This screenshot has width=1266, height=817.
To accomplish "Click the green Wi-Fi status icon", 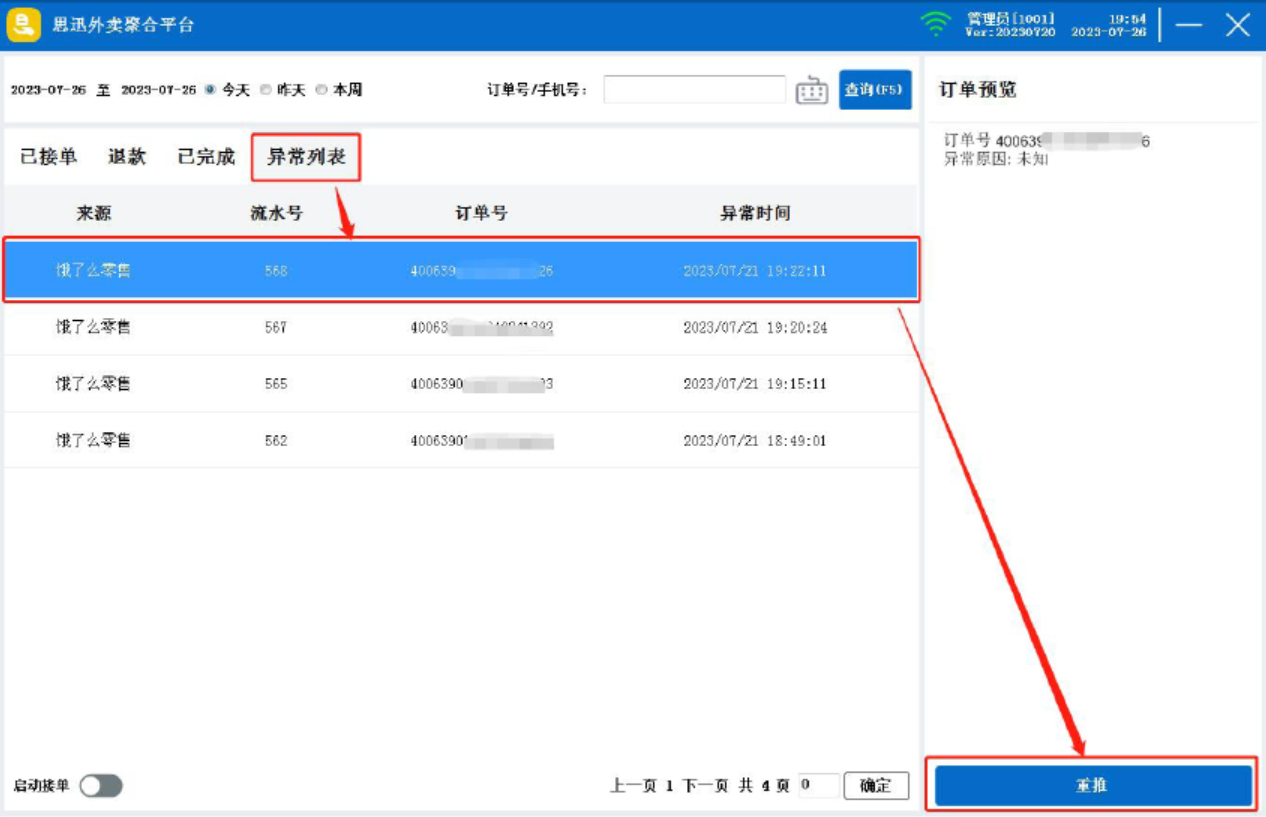I will (x=936, y=25).
